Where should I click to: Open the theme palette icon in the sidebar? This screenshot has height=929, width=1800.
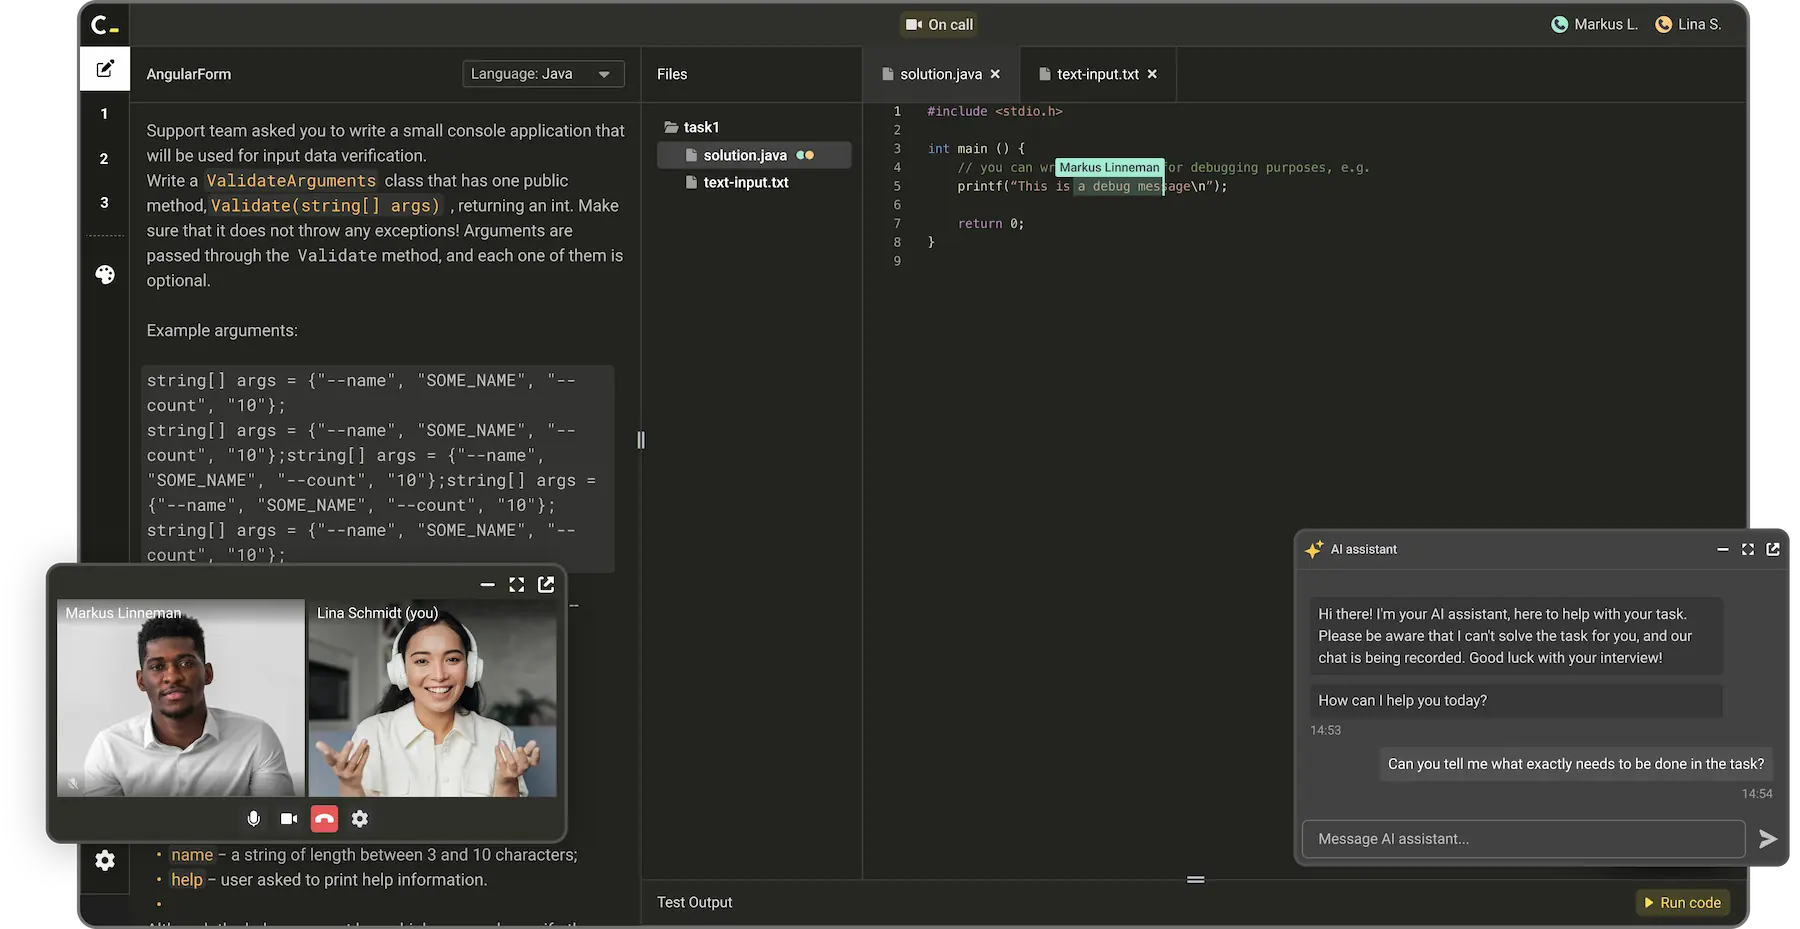tap(105, 275)
